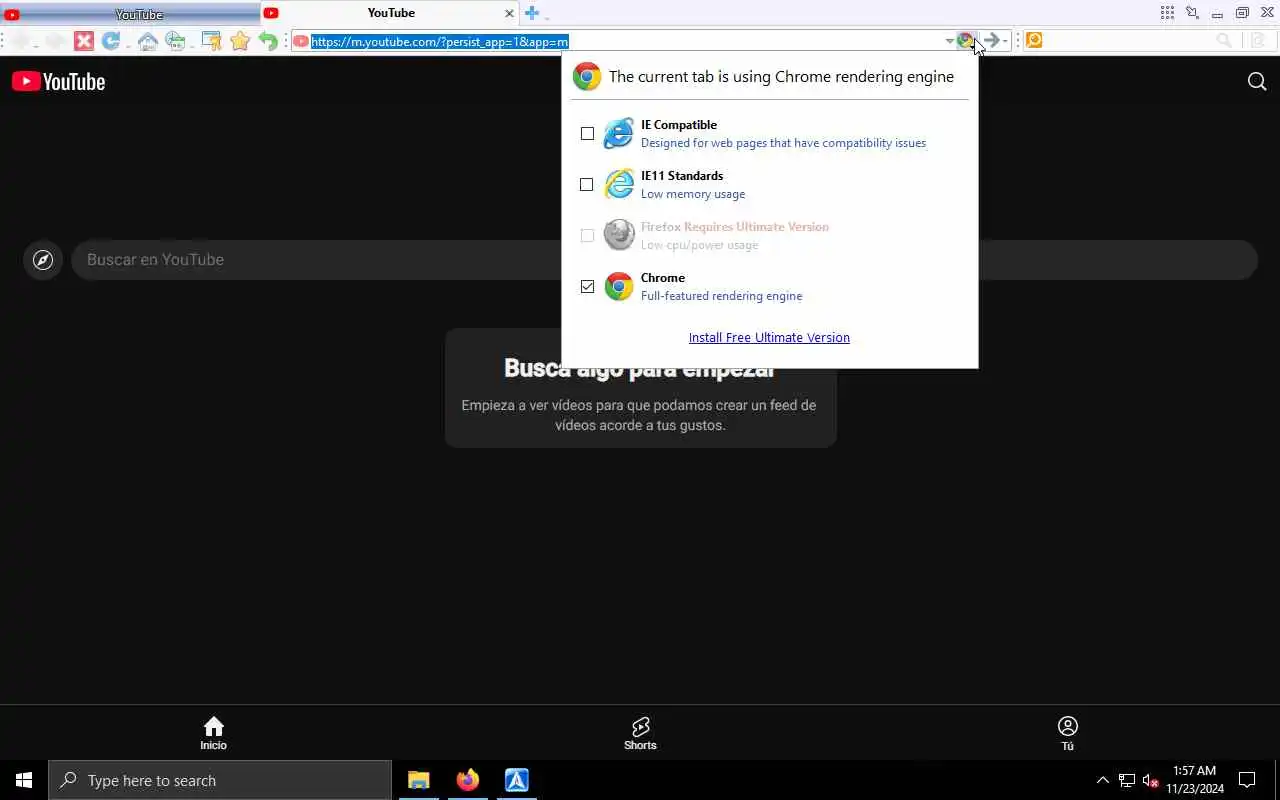Open YouTube search magnifier icon
Viewport: 1280px width, 800px height.
pos(1257,82)
